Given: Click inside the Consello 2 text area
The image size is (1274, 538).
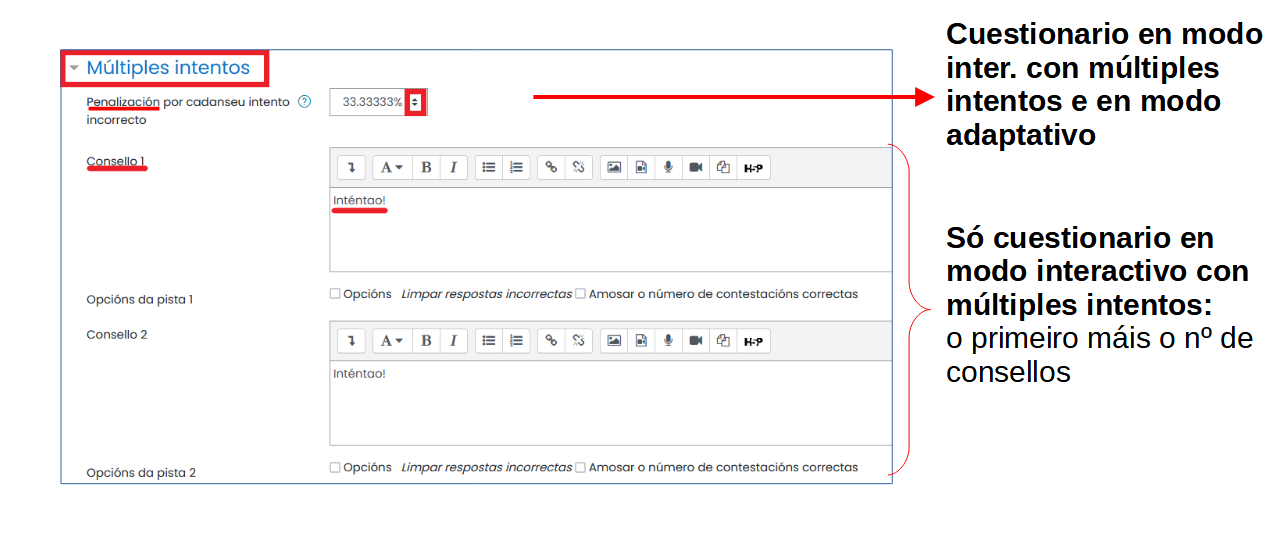Looking at the screenshot, I should [x=610, y=405].
